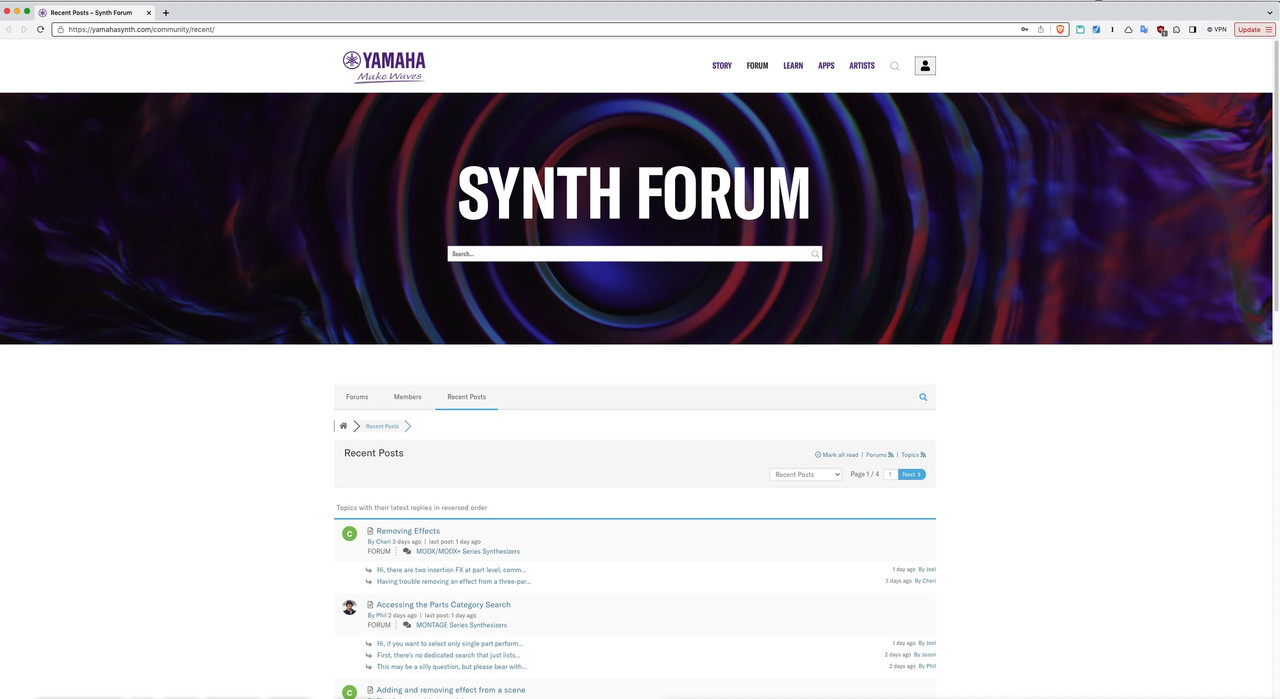The height and width of the screenshot is (699, 1280).
Task: Toggle the browser sidebar panel icon
Action: point(1193,29)
